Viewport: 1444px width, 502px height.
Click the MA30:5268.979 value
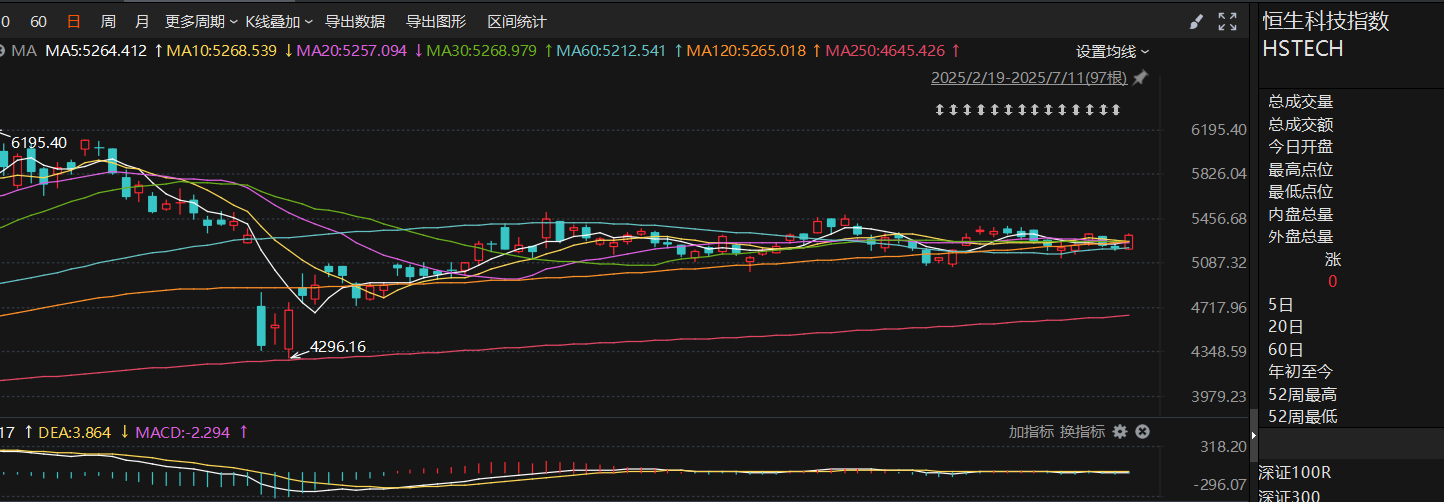(x=482, y=50)
